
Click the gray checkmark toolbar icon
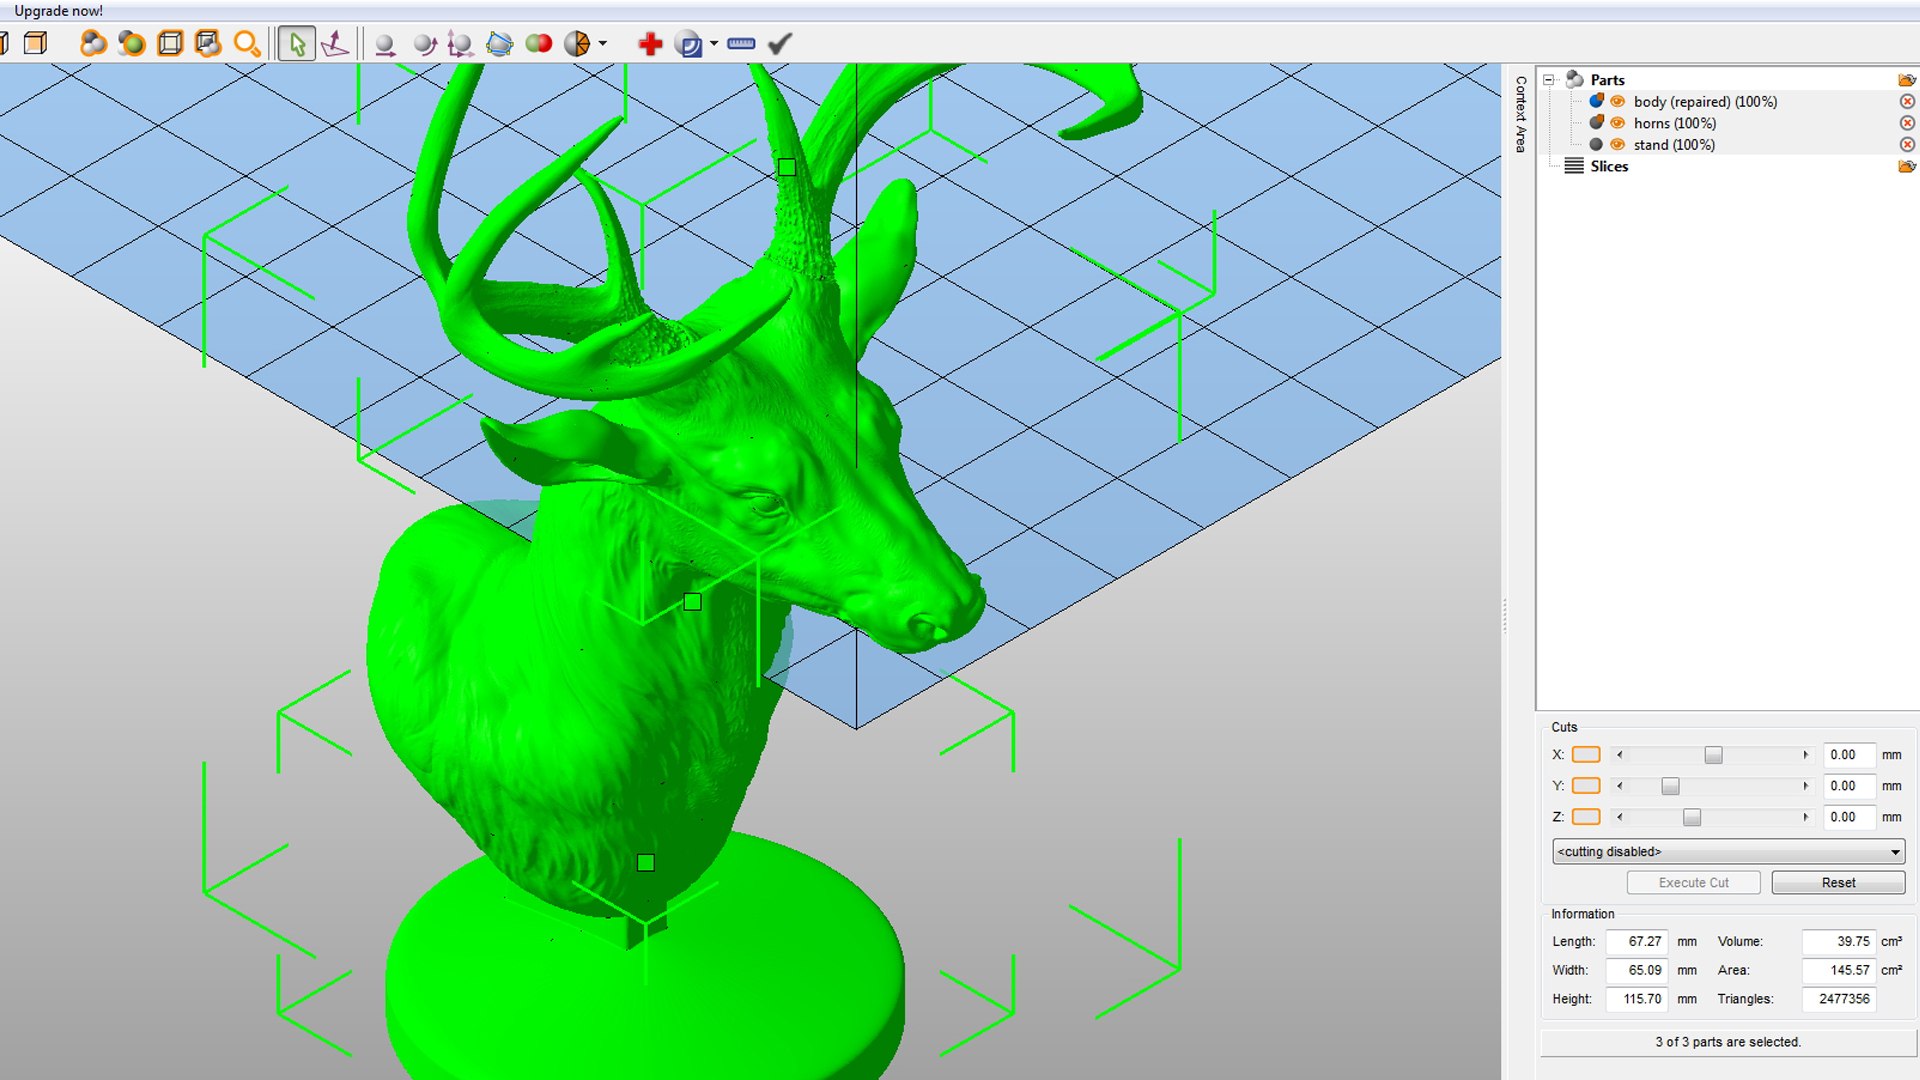click(x=780, y=43)
